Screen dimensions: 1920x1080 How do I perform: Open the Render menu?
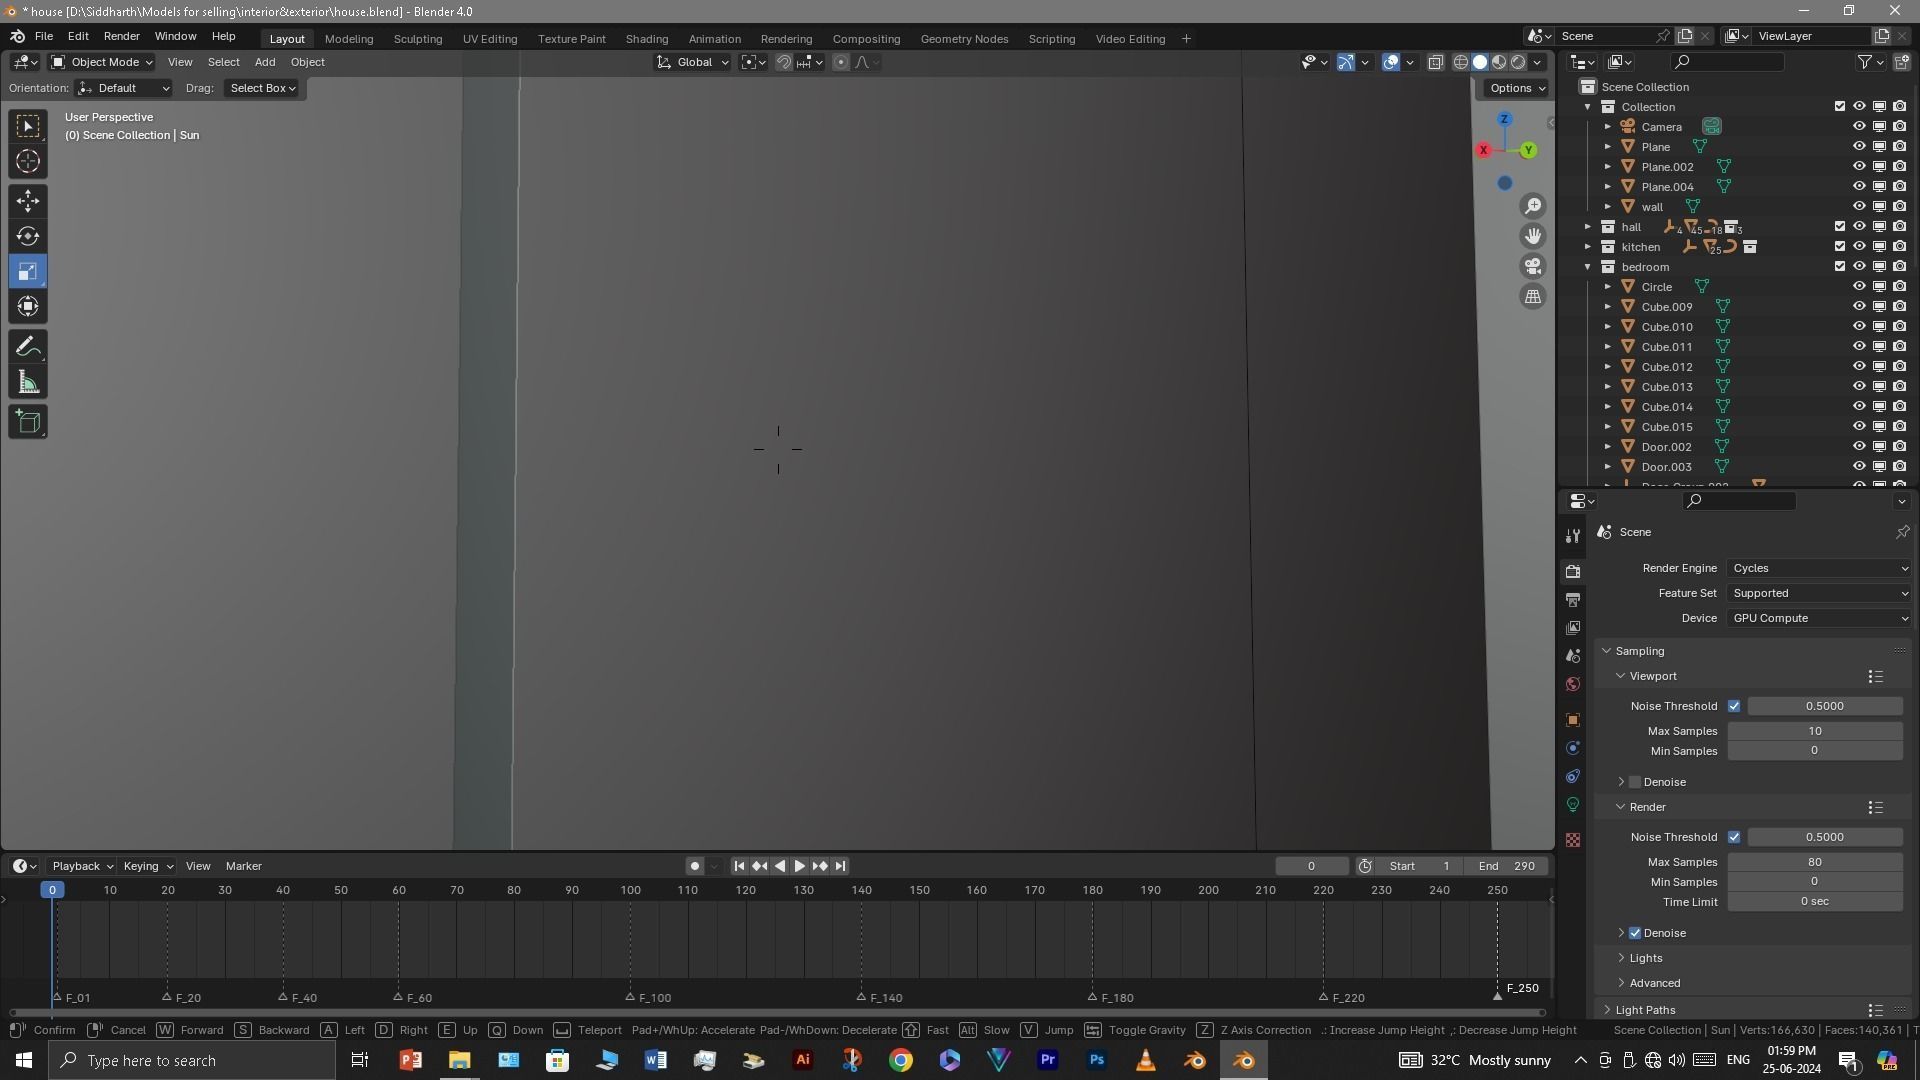(x=121, y=36)
